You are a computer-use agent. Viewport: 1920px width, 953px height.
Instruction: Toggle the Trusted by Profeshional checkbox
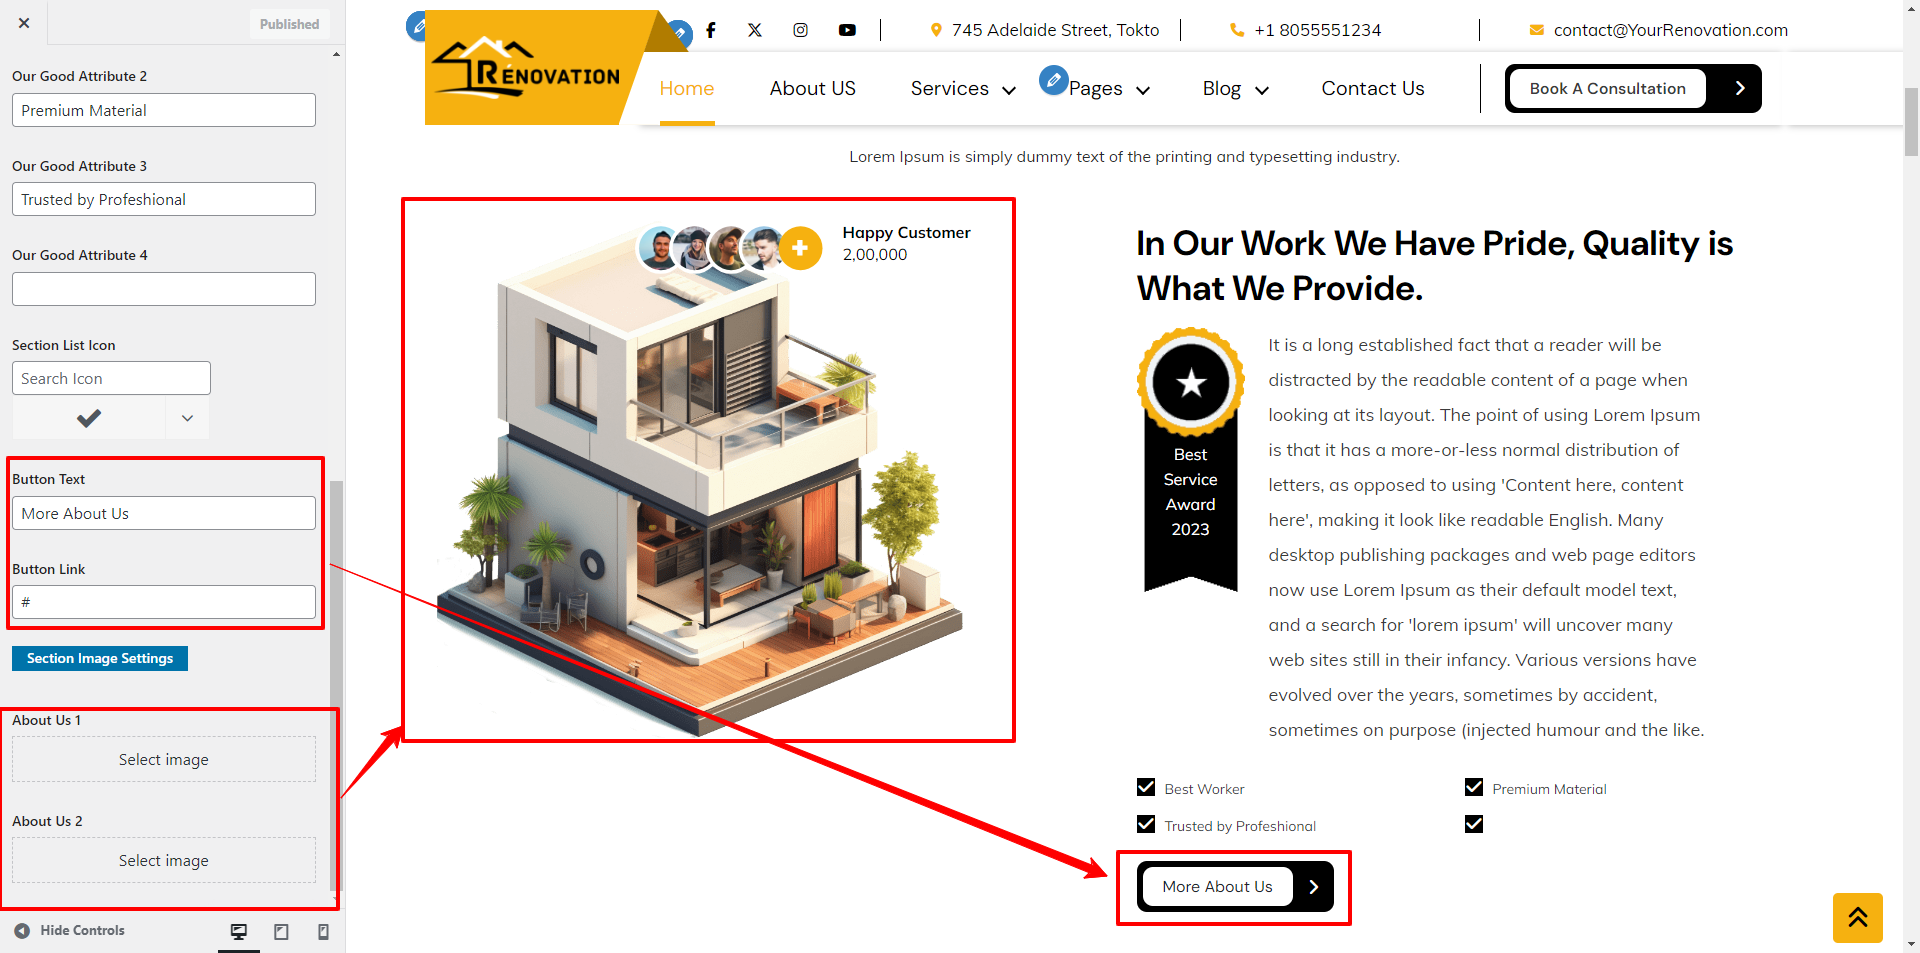click(x=1146, y=824)
